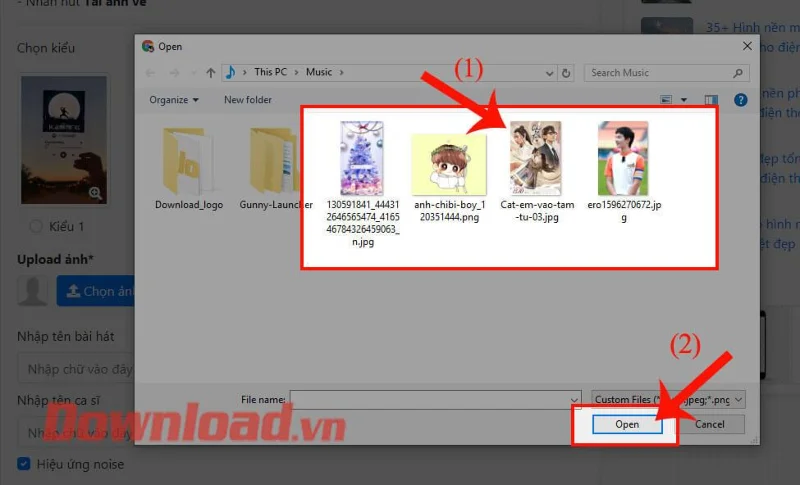Expand the address bar history dropdown
This screenshot has height=485, width=800.
click(x=549, y=73)
